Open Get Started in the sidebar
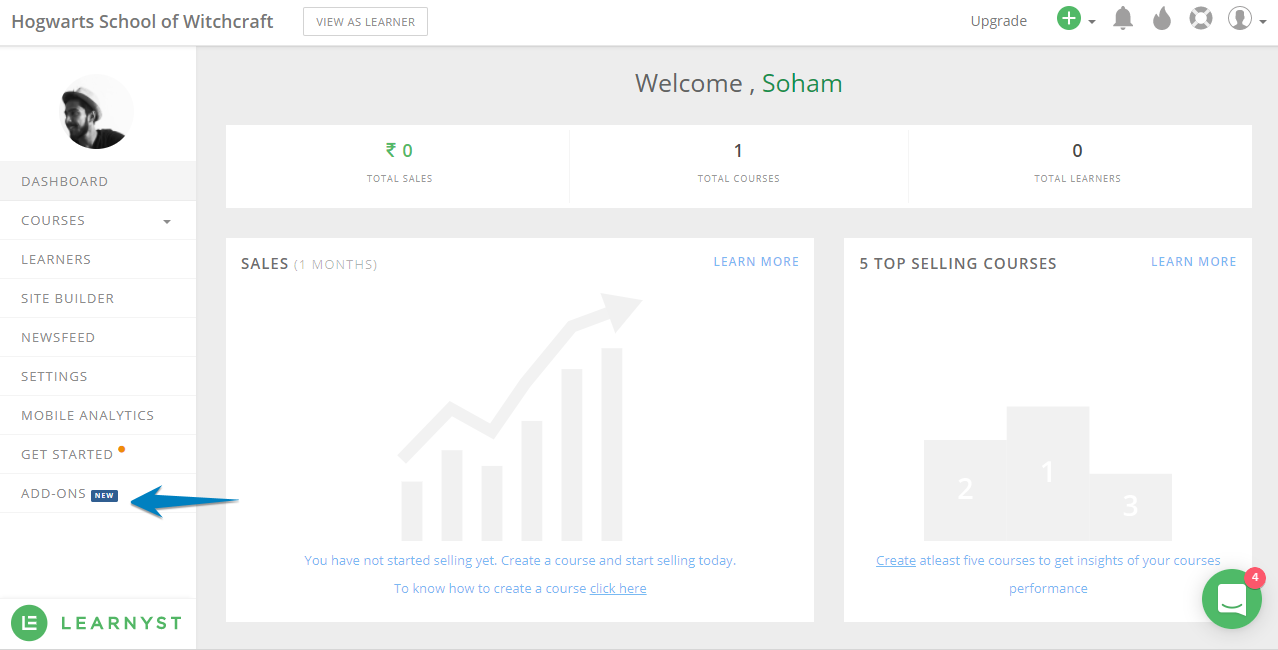The height and width of the screenshot is (650, 1278). 98,454
